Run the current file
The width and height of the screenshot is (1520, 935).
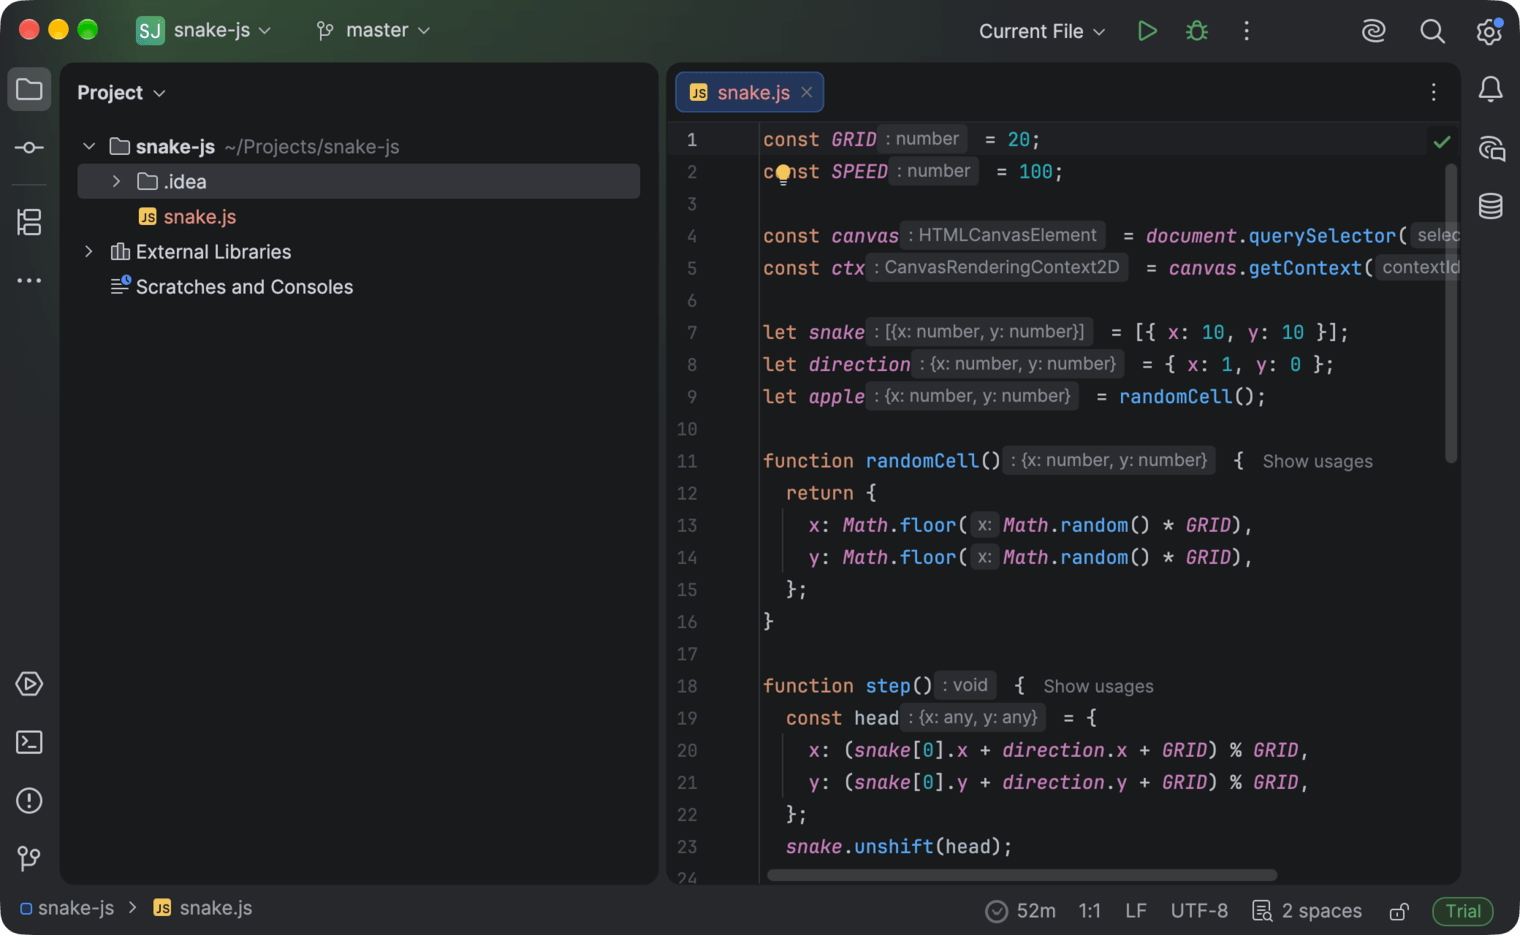point(1147,31)
